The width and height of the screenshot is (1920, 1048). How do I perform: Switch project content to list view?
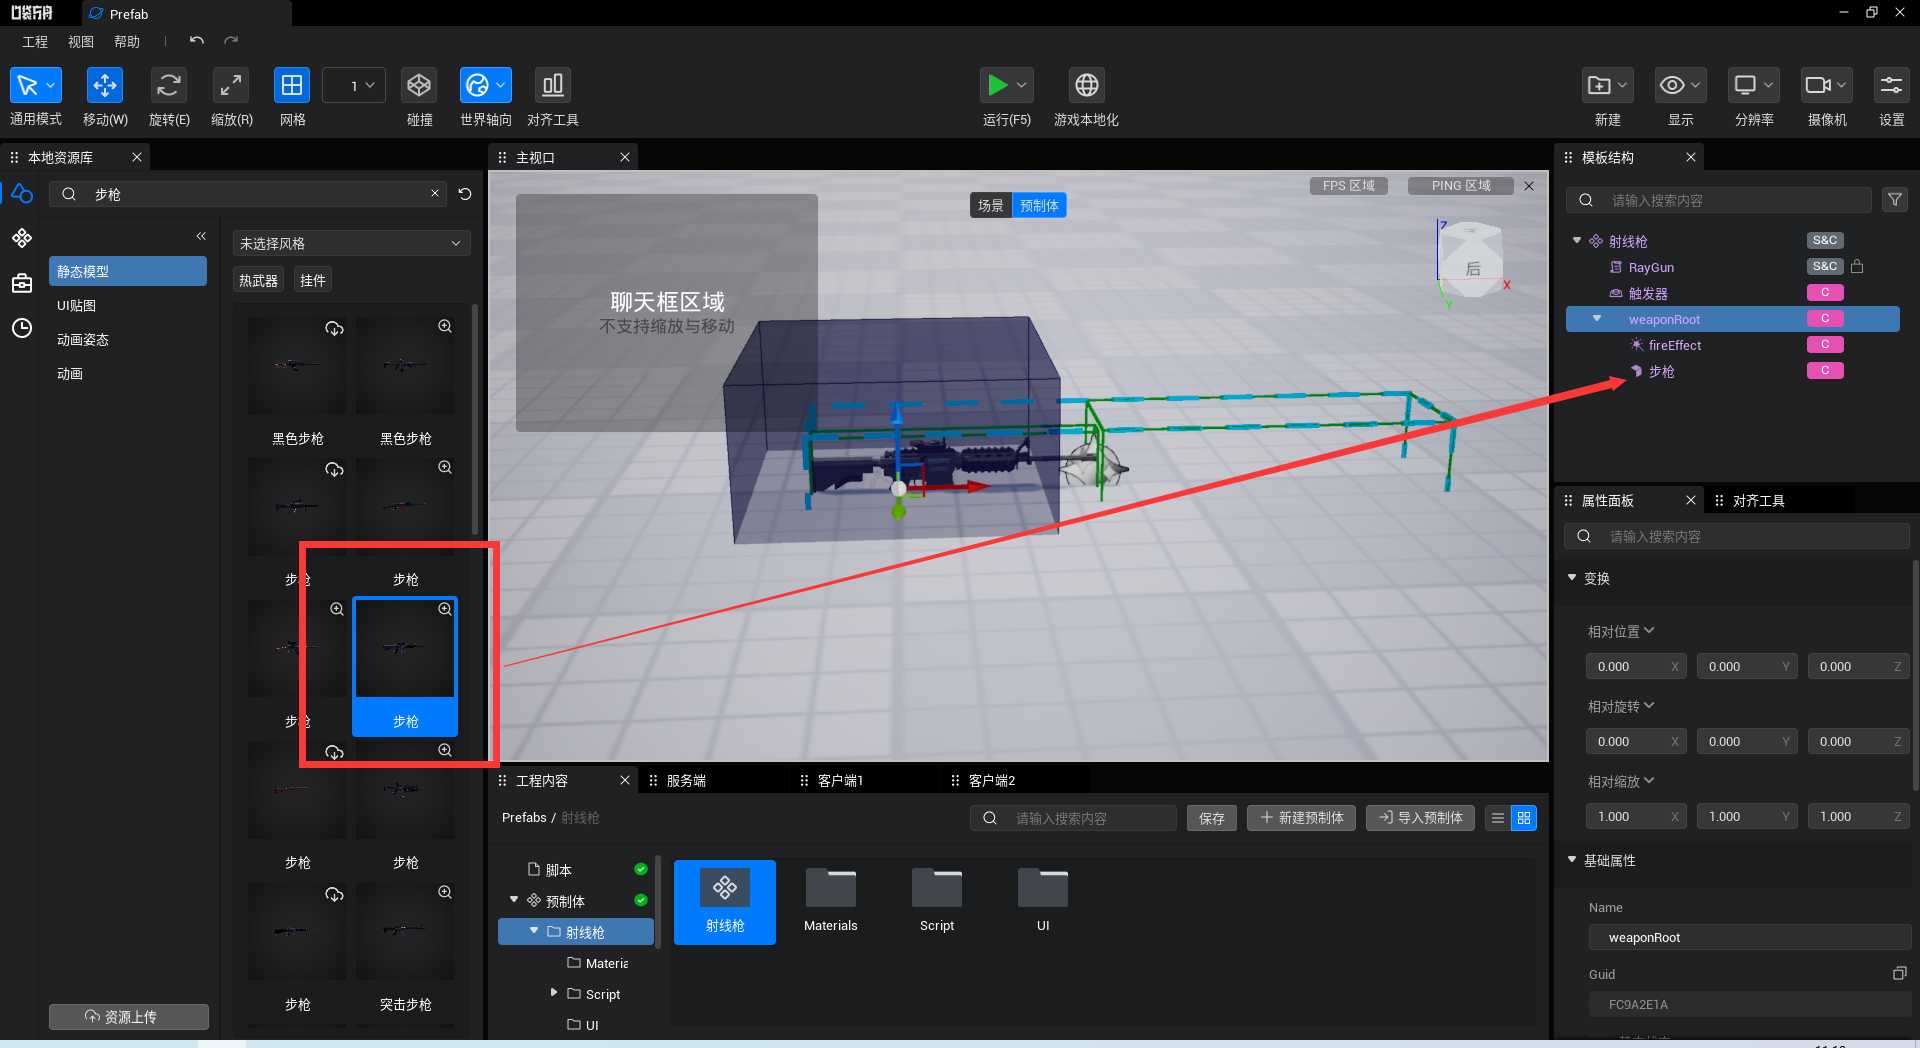coord(1498,818)
